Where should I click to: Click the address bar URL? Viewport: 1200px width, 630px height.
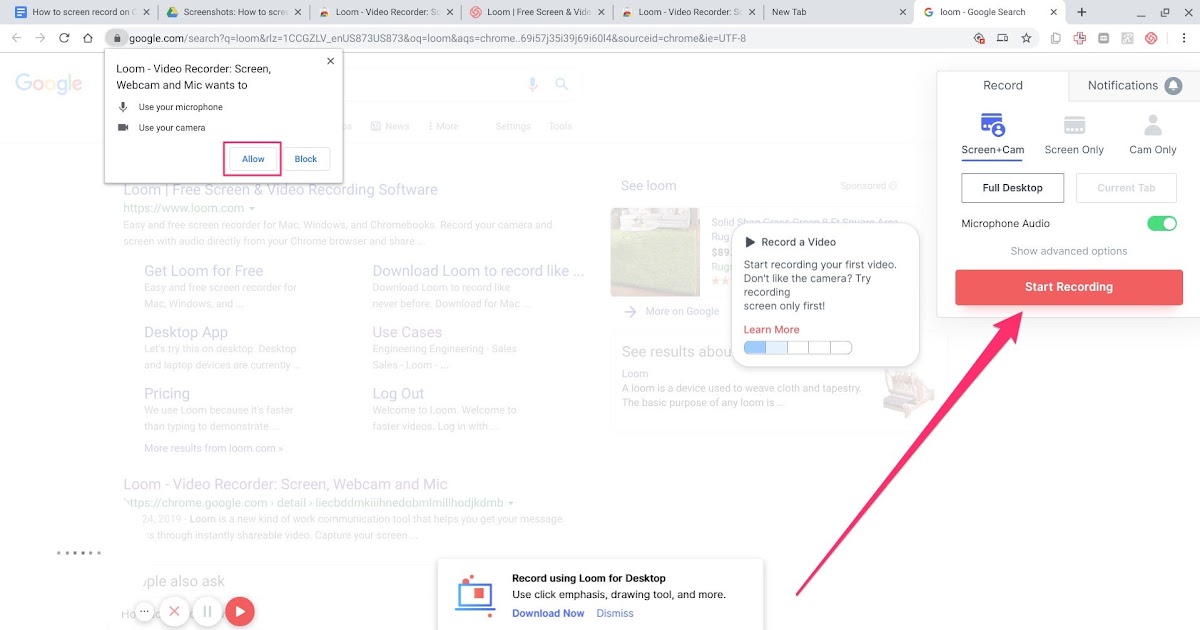pyautogui.click(x=437, y=38)
